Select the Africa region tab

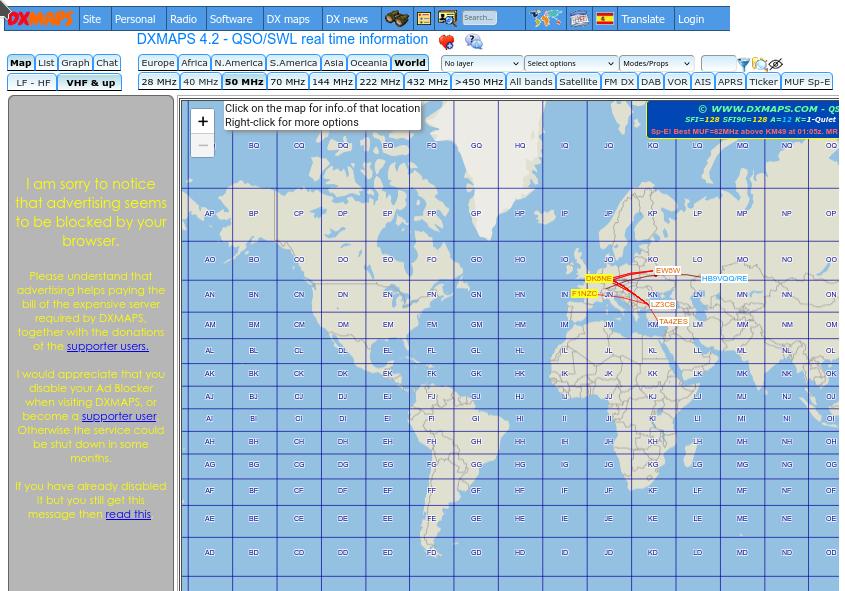pos(194,63)
